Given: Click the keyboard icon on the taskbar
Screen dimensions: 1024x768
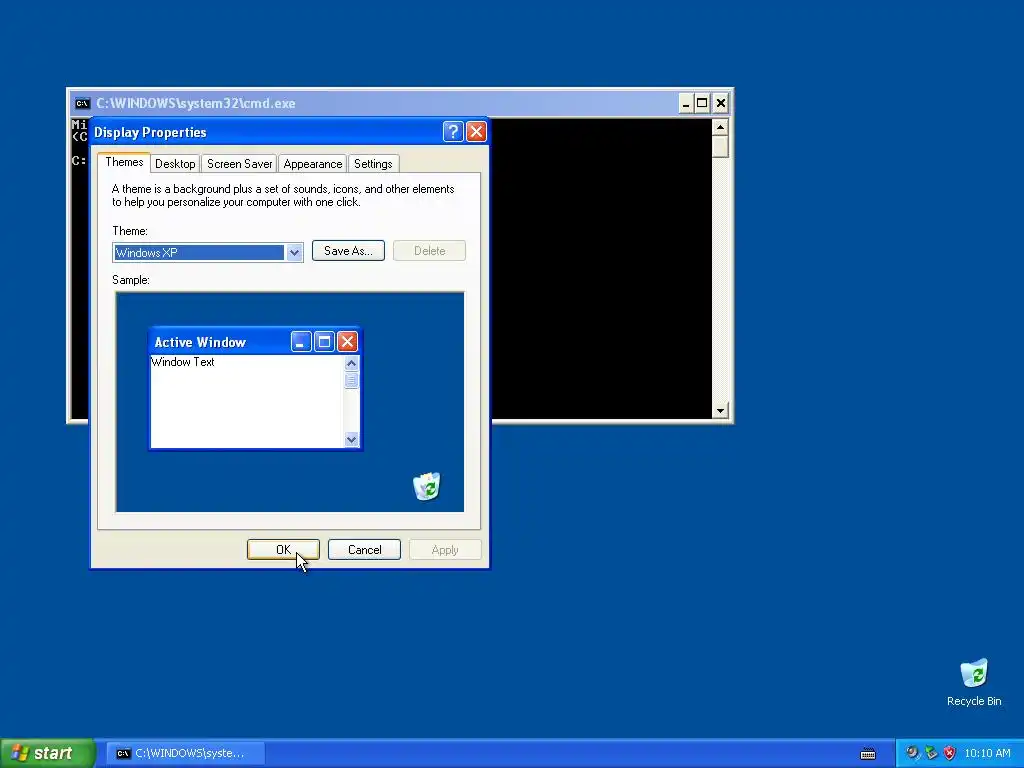Looking at the screenshot, I should 868,754.
